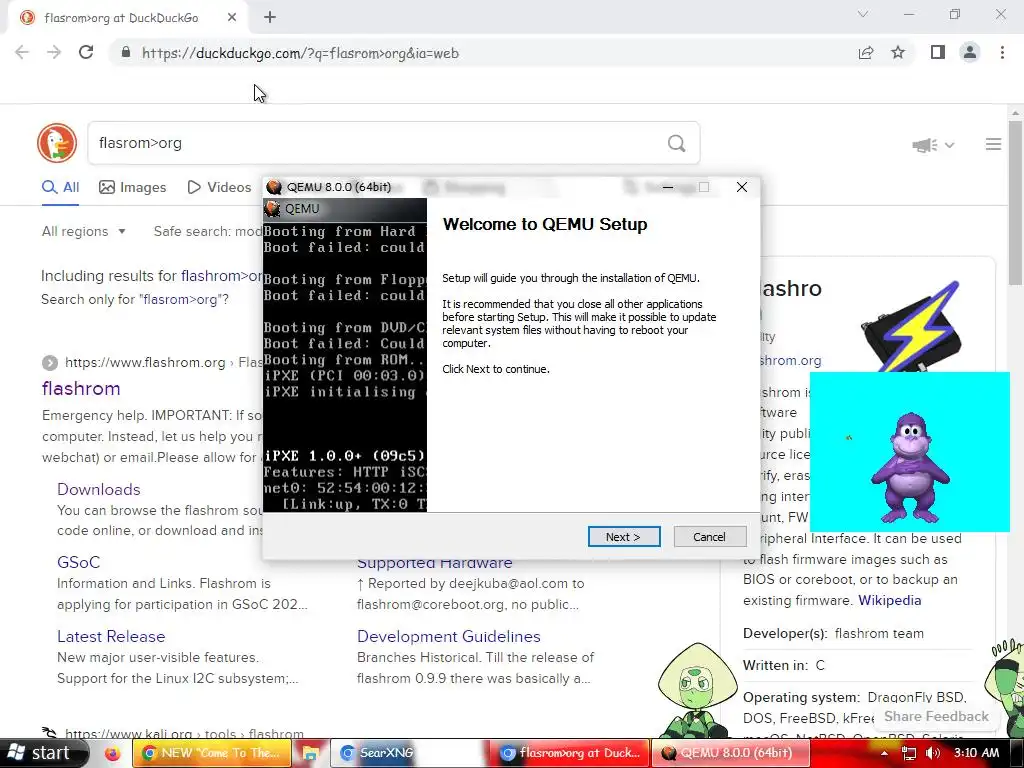Cancel the QEMU Setup wizard
This screenshot has width=1024, height=768.
coord(709,537)
